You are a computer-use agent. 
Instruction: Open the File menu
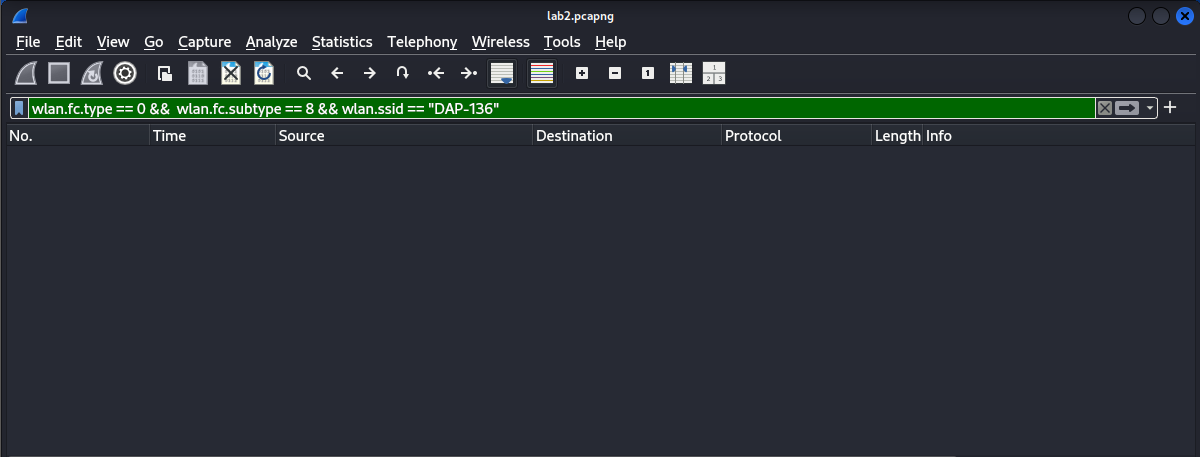[28, 42]
